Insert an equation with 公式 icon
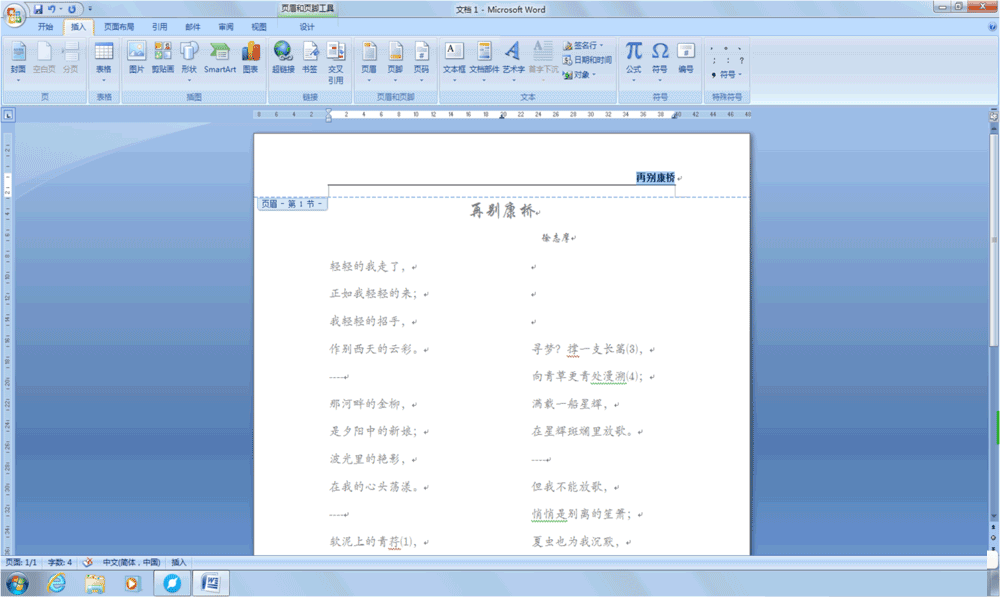 (633, 61)
